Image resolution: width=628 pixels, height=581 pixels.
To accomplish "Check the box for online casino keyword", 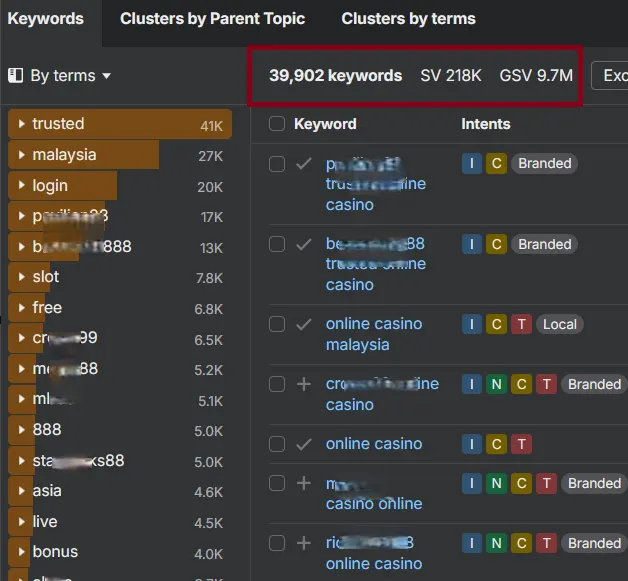I will [x=277, y=444].
